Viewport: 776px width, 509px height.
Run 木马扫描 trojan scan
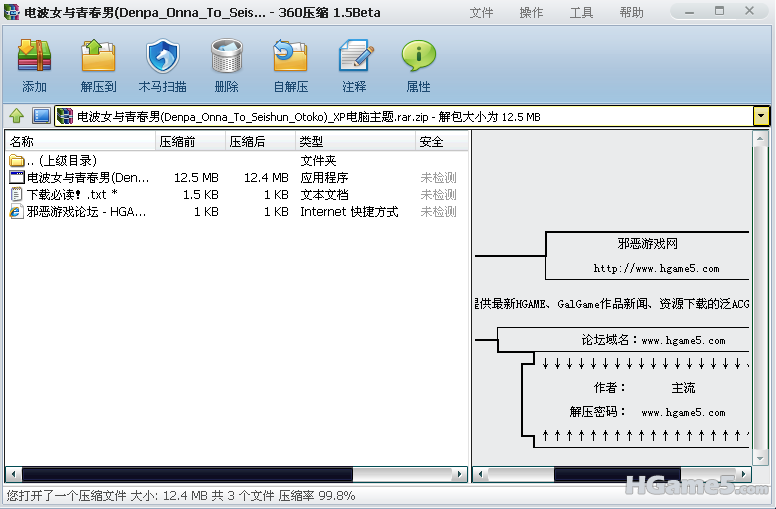[x=162, y=66]
